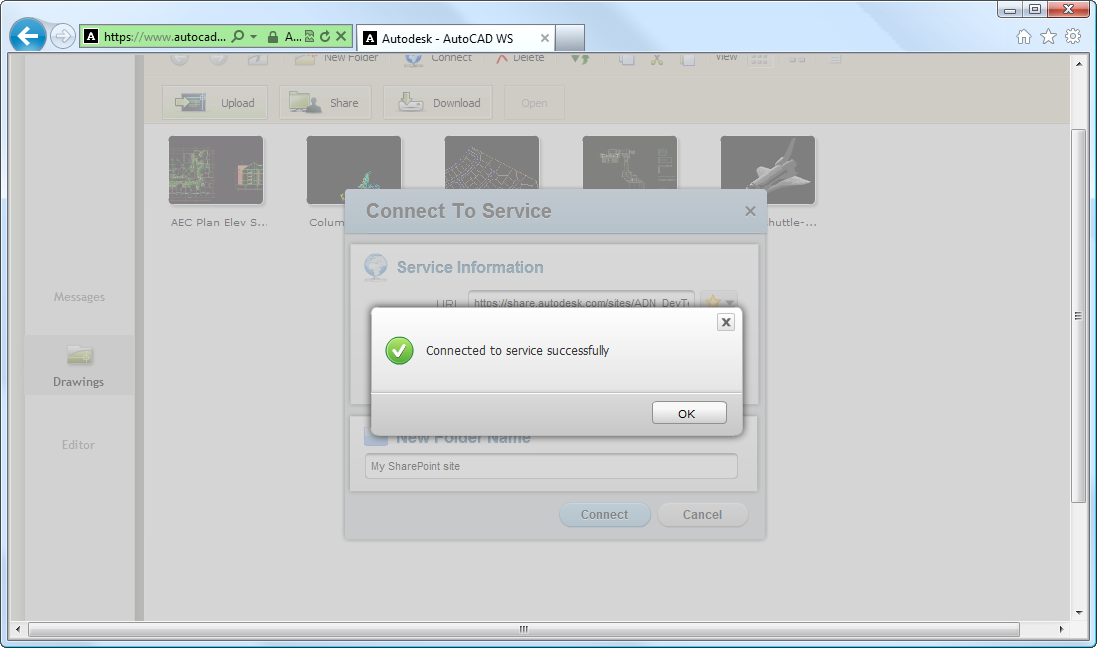
Task: Select the AEC Plan Elev drawing thumbnail
Action: click(x=216, y=171)
